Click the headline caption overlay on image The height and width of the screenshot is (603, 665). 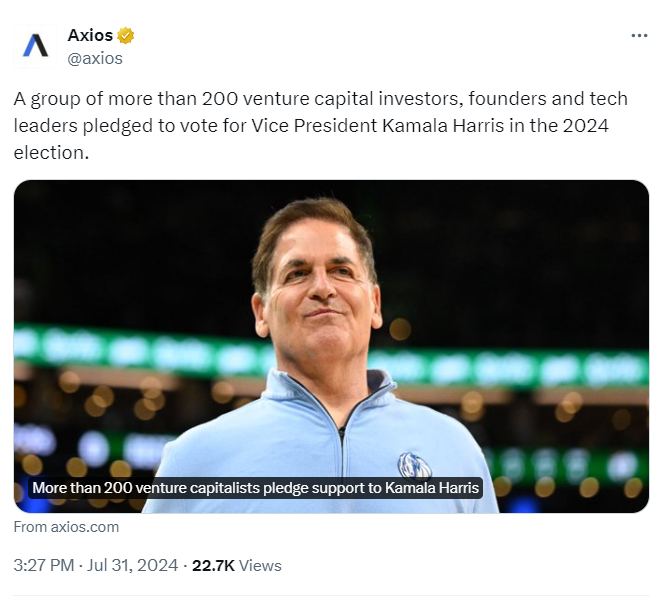click(x=256, y=488)
